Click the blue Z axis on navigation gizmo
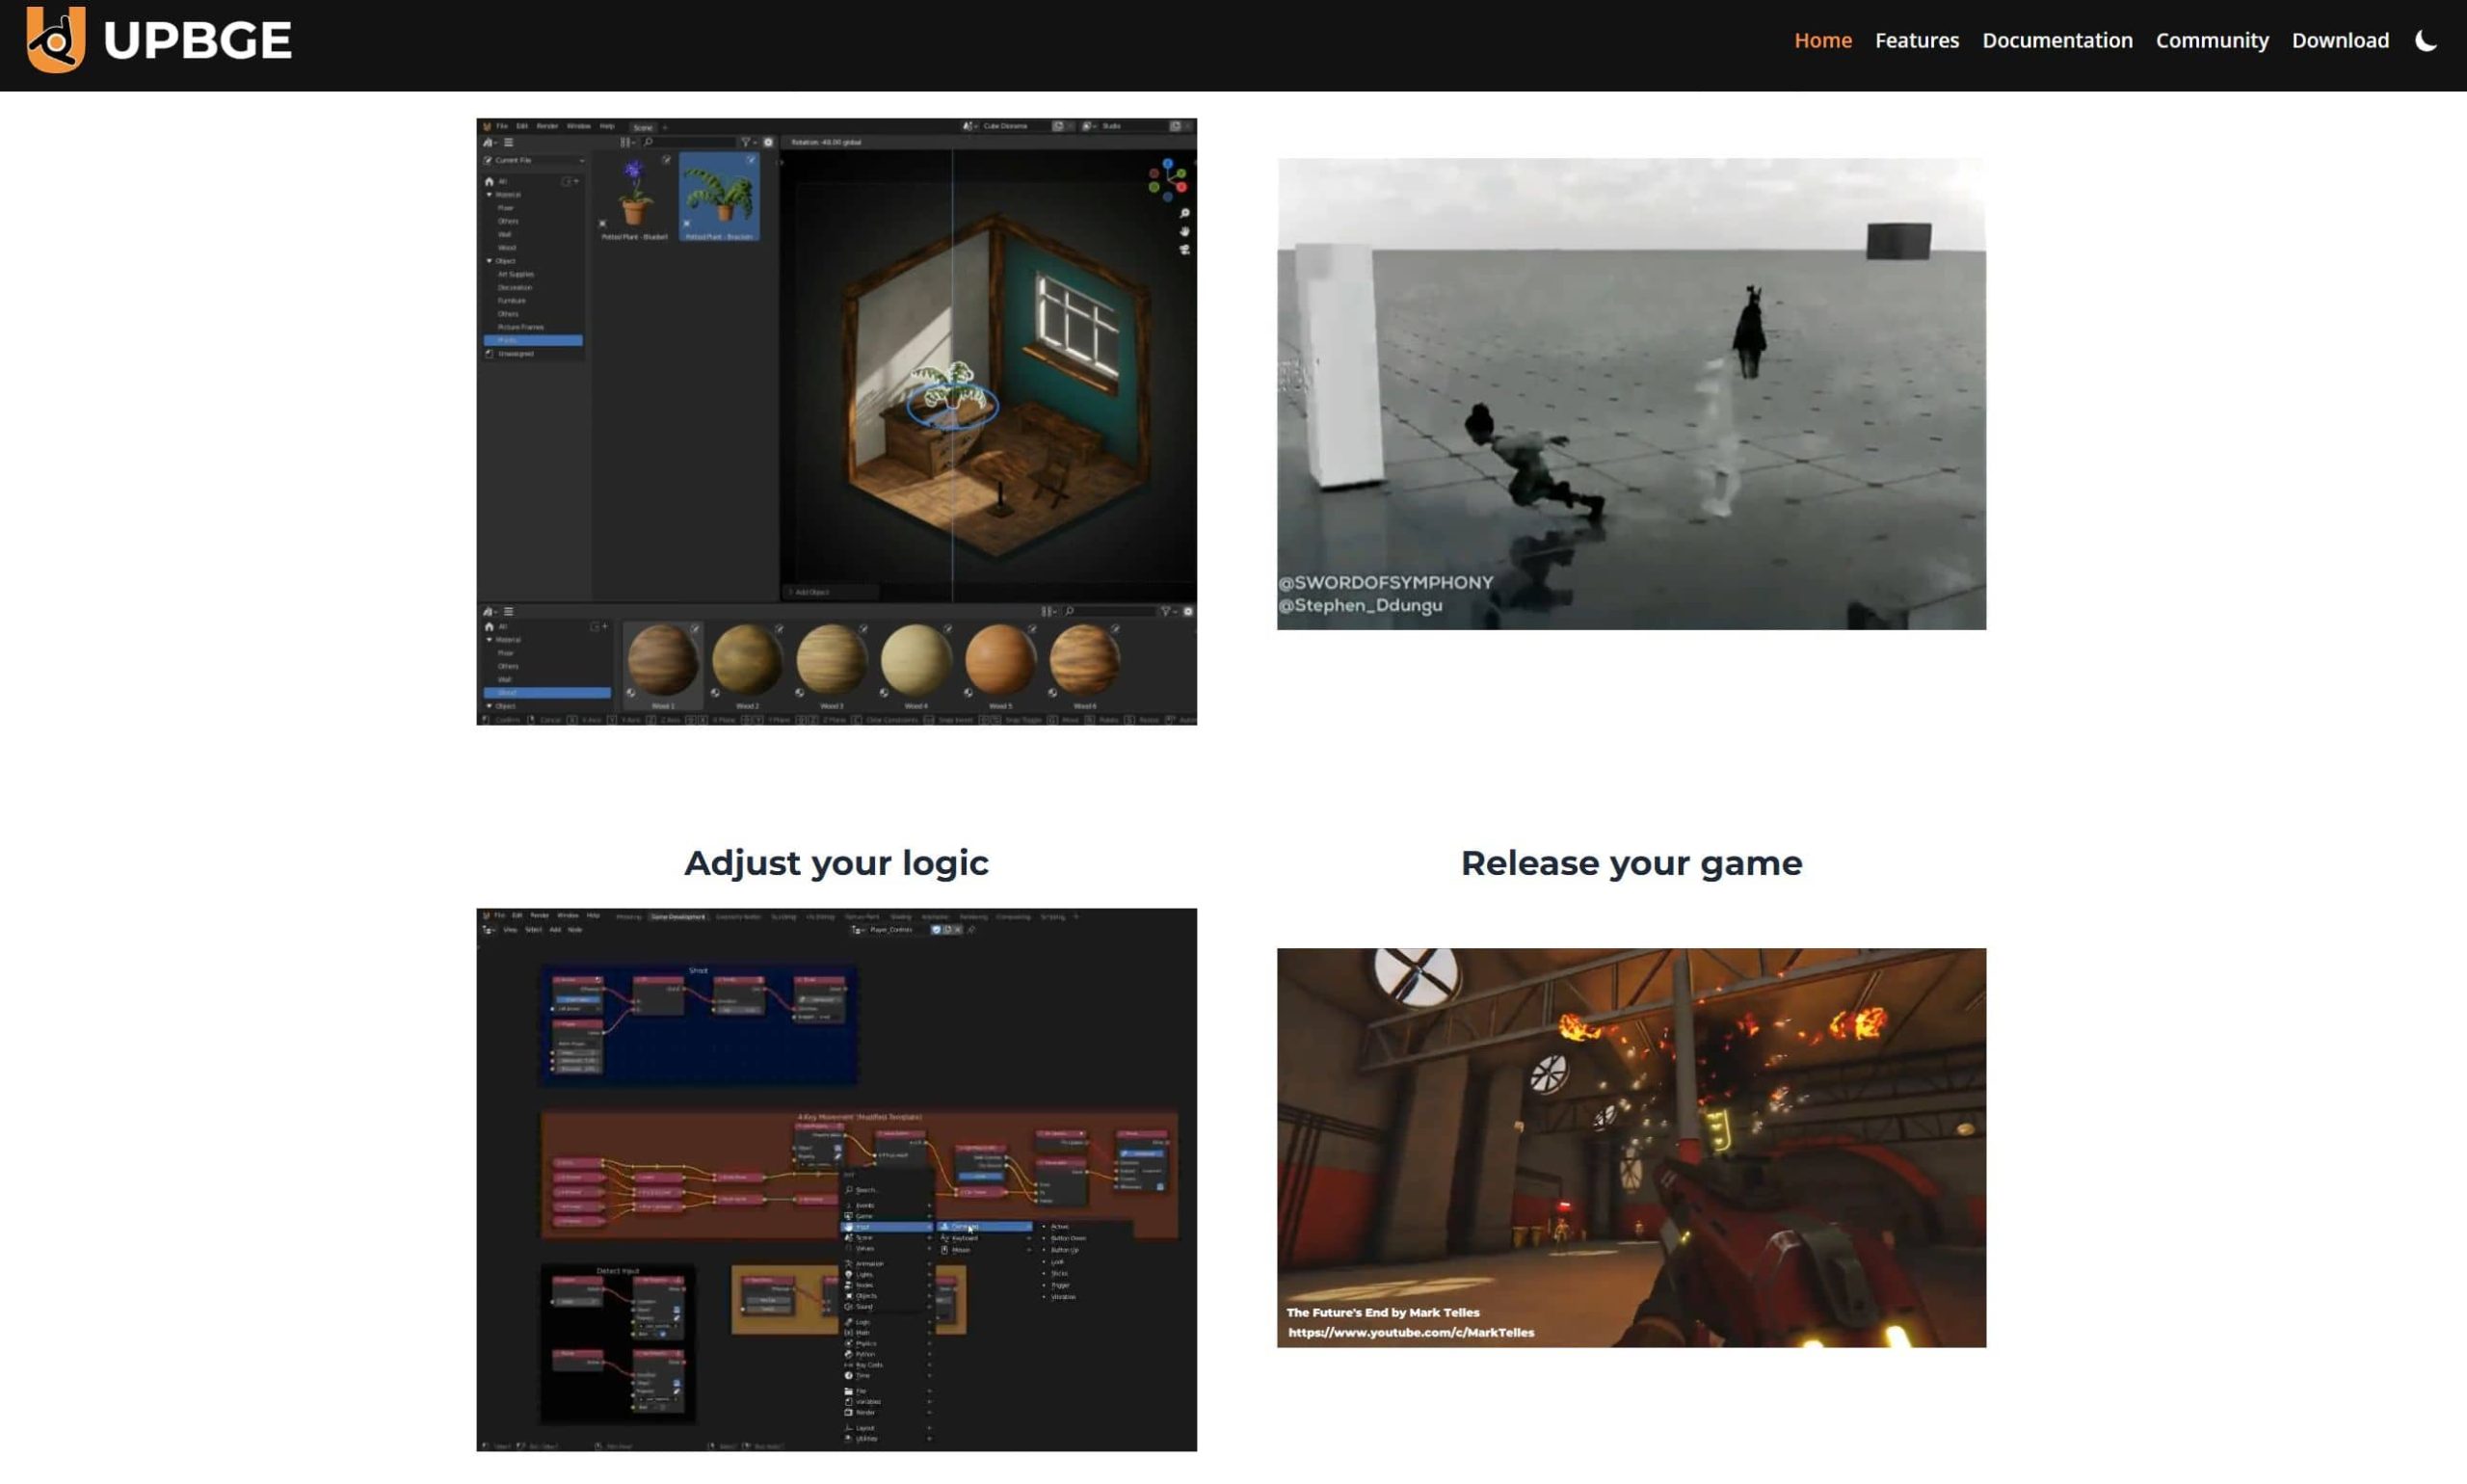This screenshot has height=1484, width=2467. coord(1167,164)
